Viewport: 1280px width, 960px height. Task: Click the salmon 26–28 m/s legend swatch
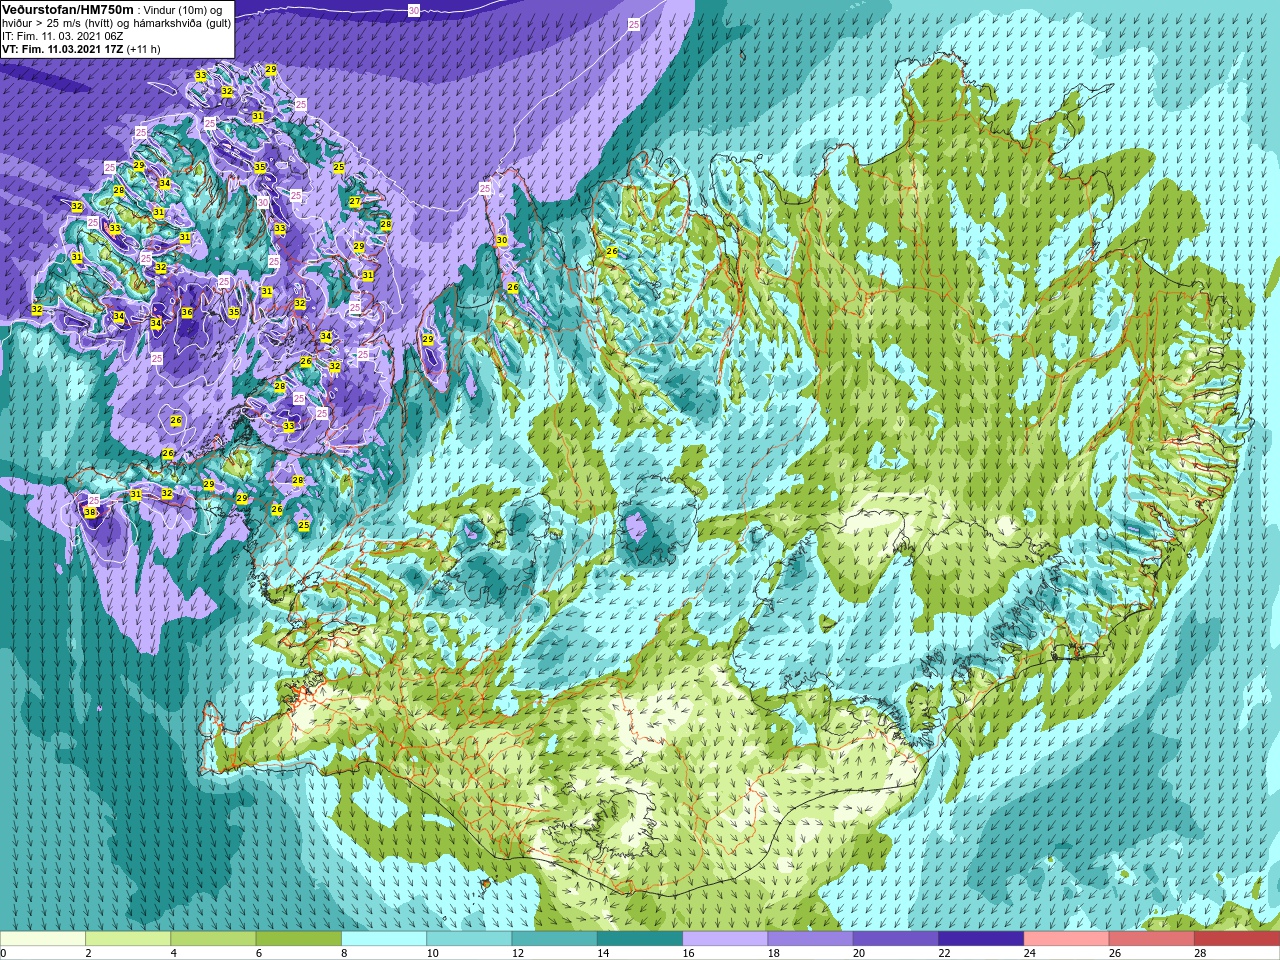point(1151,939)
